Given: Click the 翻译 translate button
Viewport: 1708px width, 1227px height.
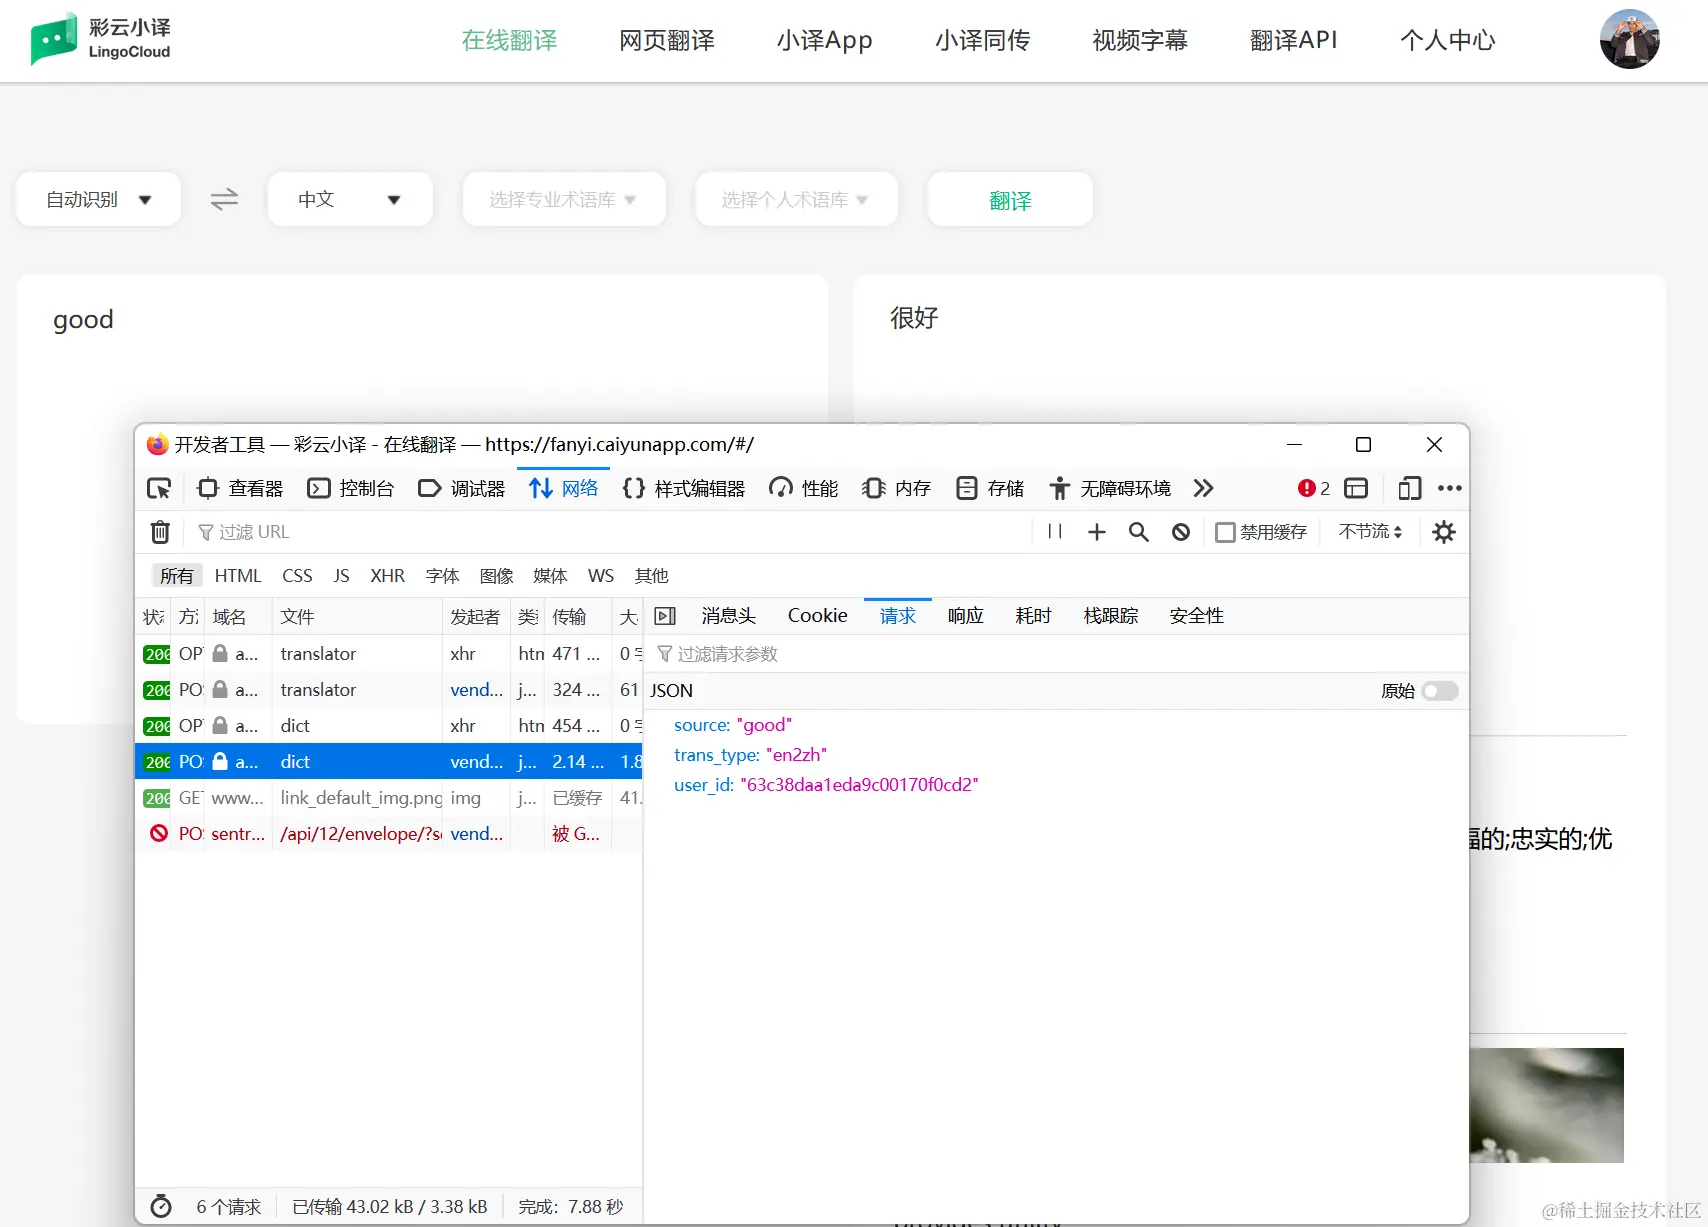Looking at the screenshot, I should (1010, 199).
